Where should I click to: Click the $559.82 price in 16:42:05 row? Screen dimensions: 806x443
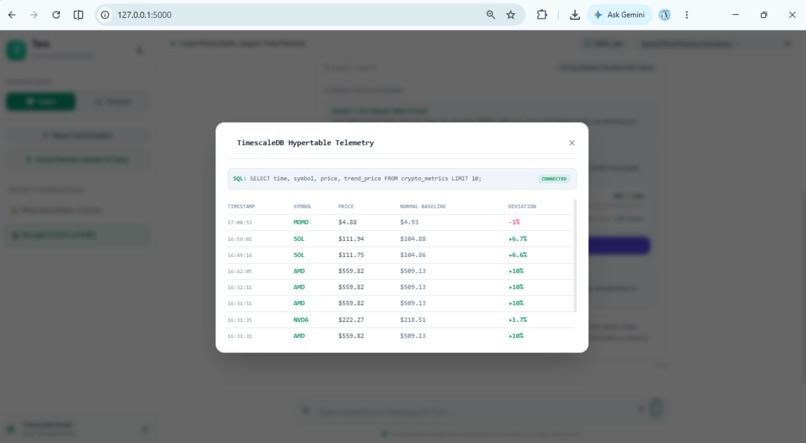(351, 271)
